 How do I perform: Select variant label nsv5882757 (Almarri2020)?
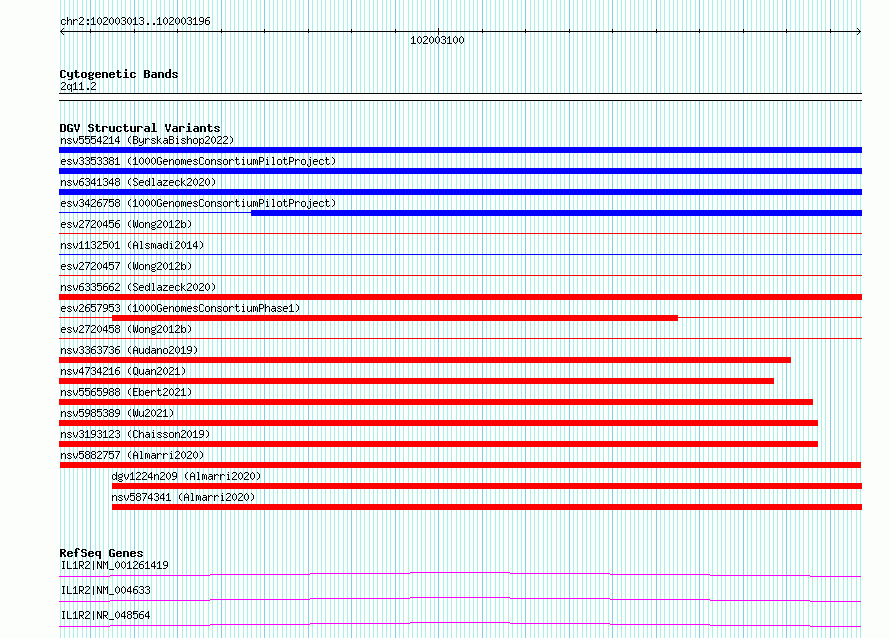[x=132, y=455]
